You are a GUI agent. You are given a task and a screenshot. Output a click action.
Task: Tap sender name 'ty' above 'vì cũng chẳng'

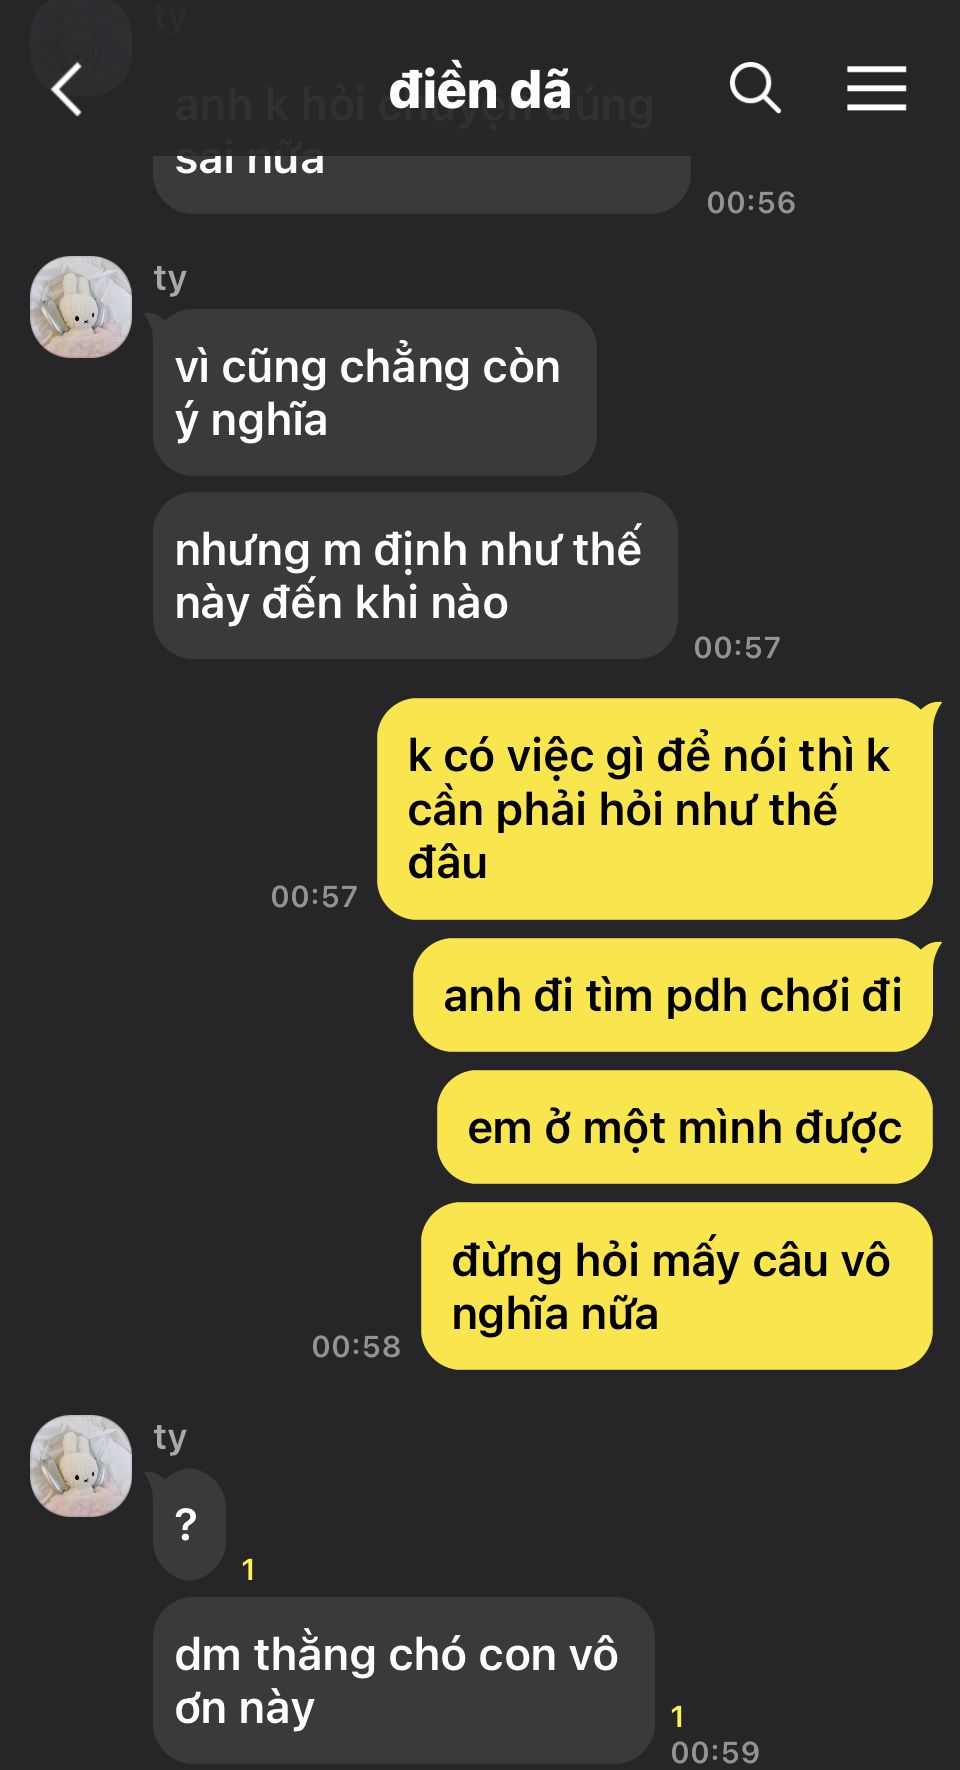pos(170,278)
